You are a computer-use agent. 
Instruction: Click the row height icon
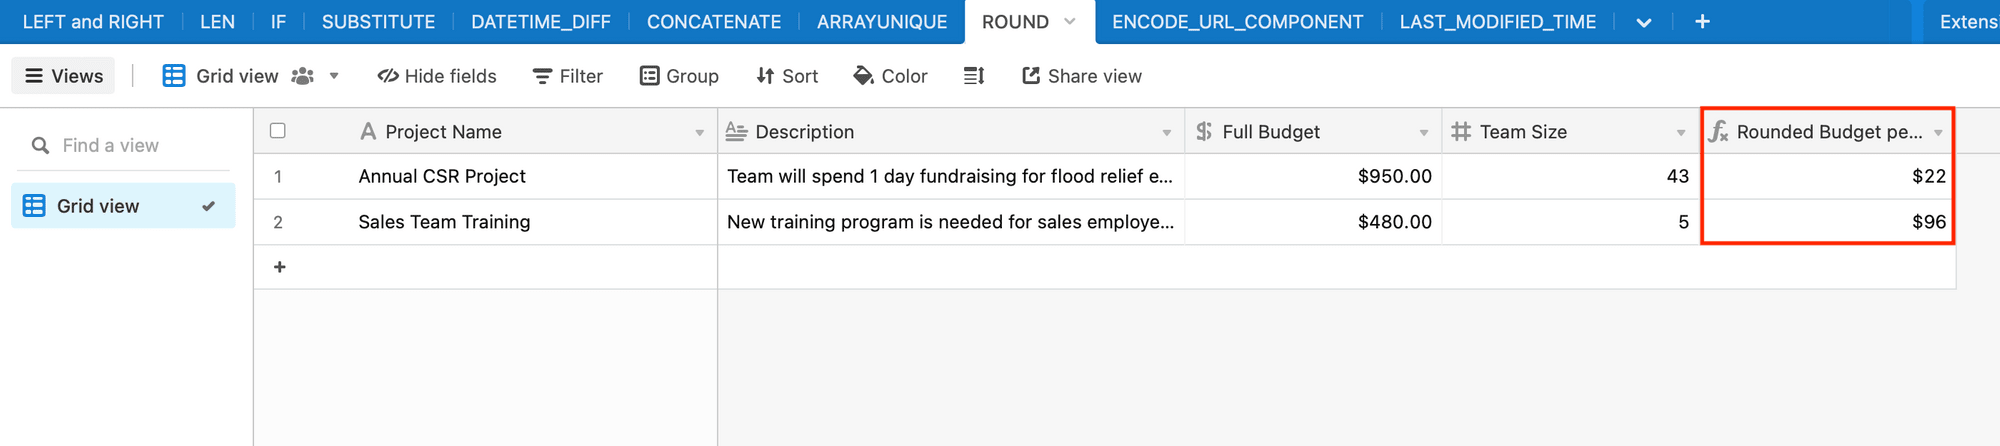(974, 76)
